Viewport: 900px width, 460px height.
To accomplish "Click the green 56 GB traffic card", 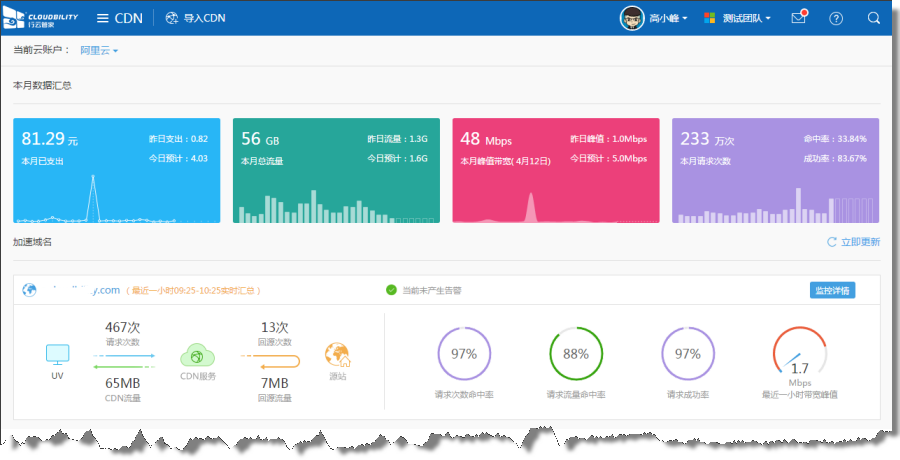I will pos(336,170).
